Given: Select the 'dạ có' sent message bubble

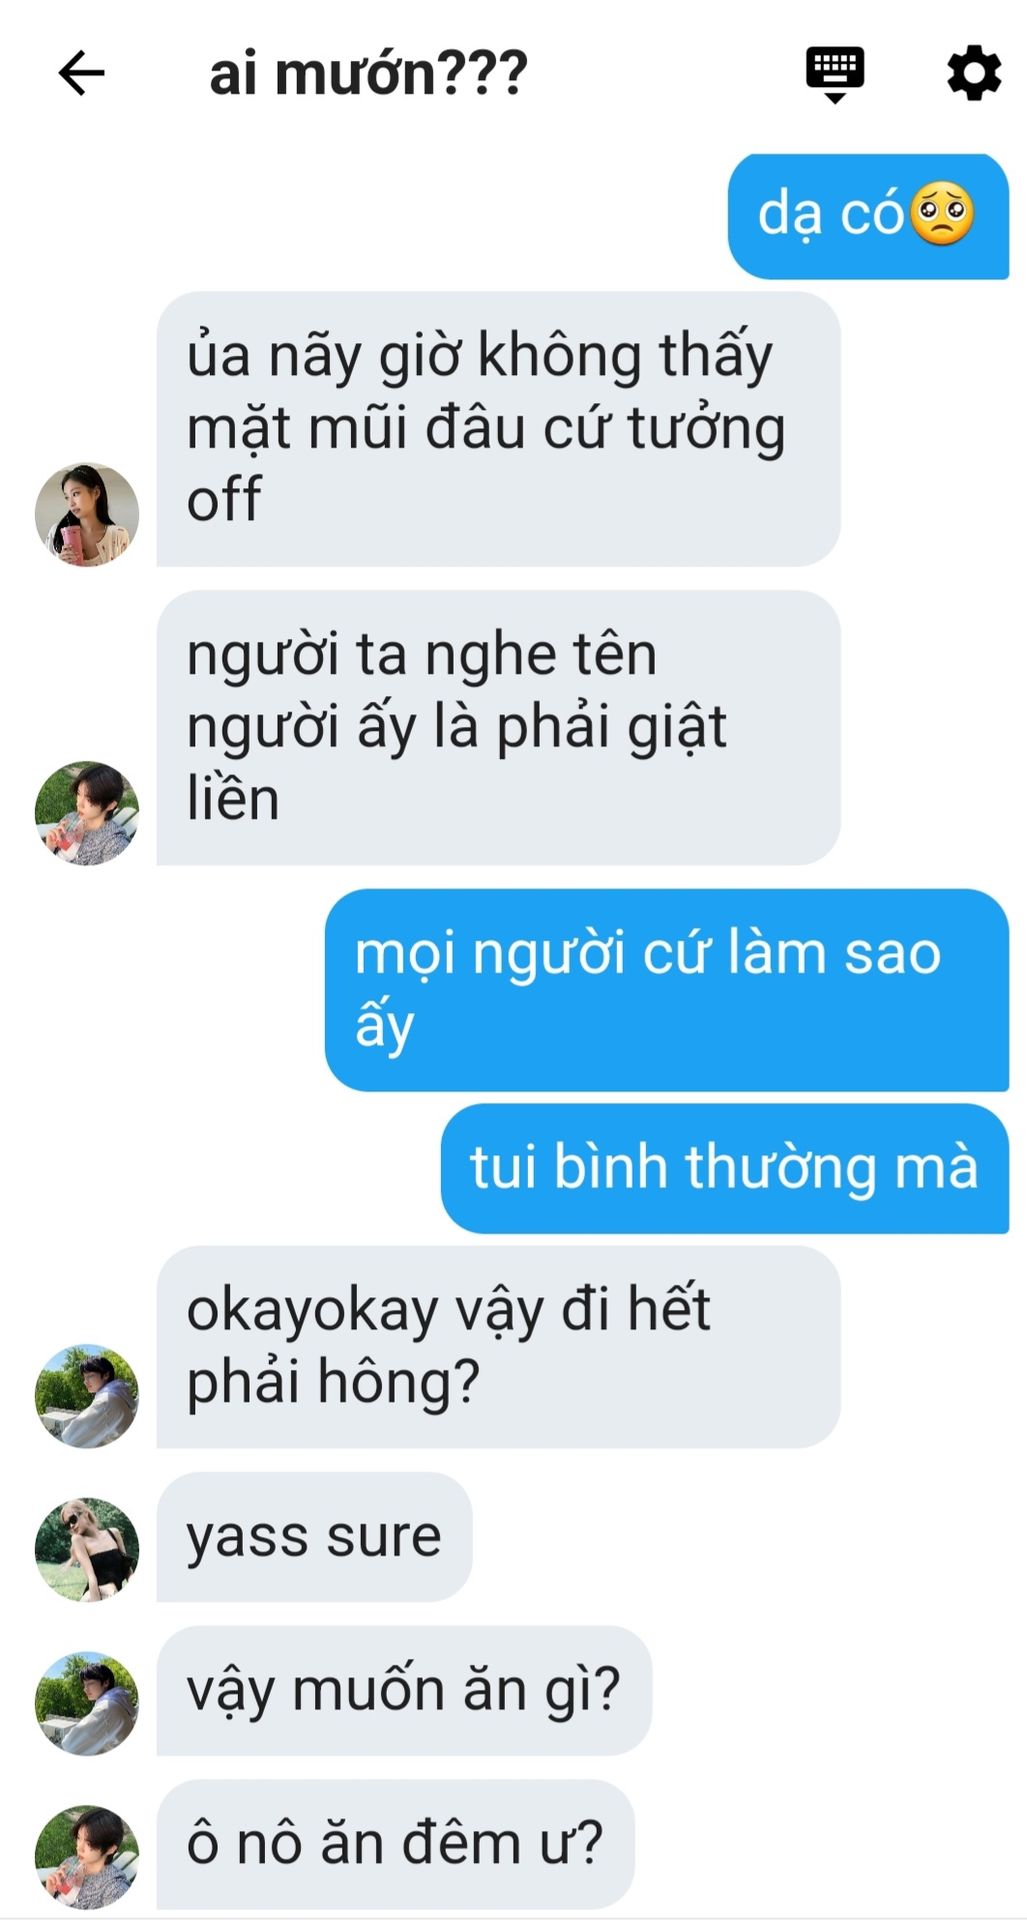Looking at the screenshot, I should pos(868,216).
